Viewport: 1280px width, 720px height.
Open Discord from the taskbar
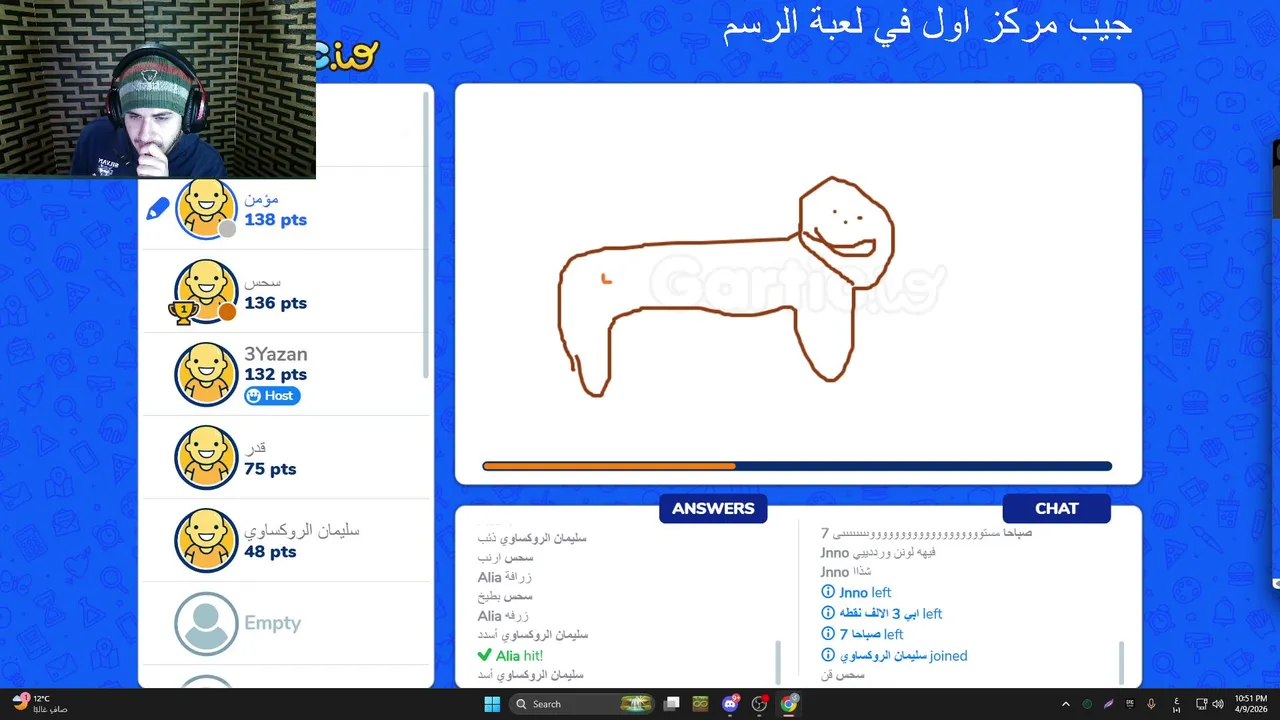730,704
